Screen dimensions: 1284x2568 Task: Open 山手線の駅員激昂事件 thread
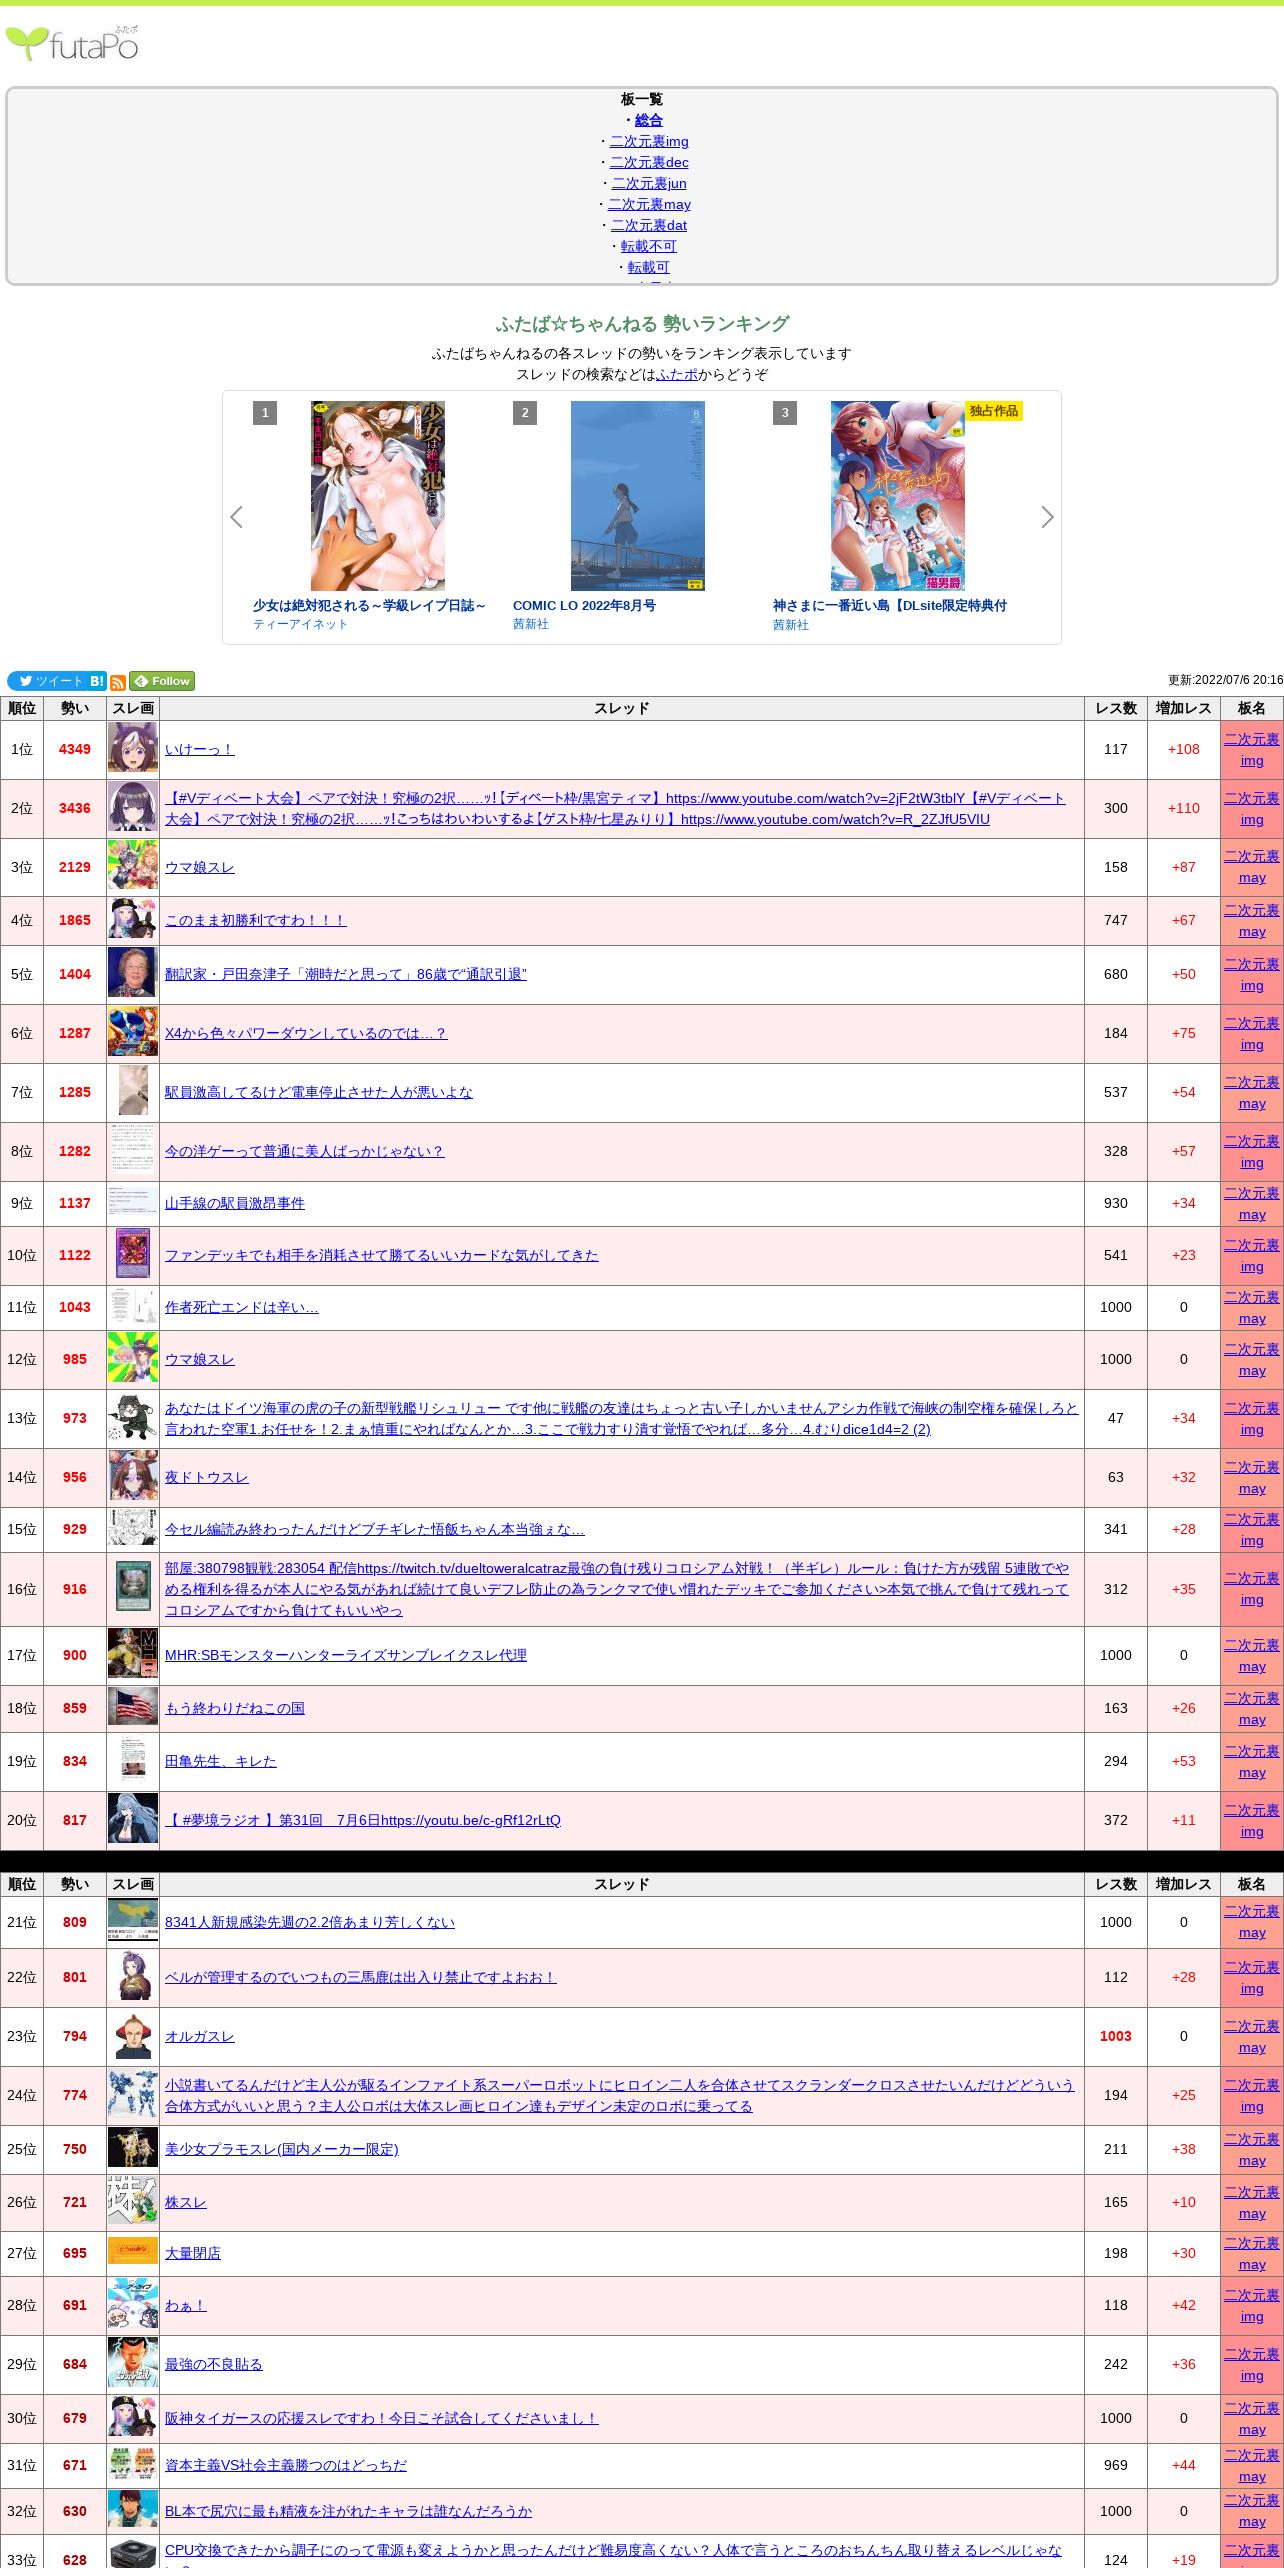235,1203
